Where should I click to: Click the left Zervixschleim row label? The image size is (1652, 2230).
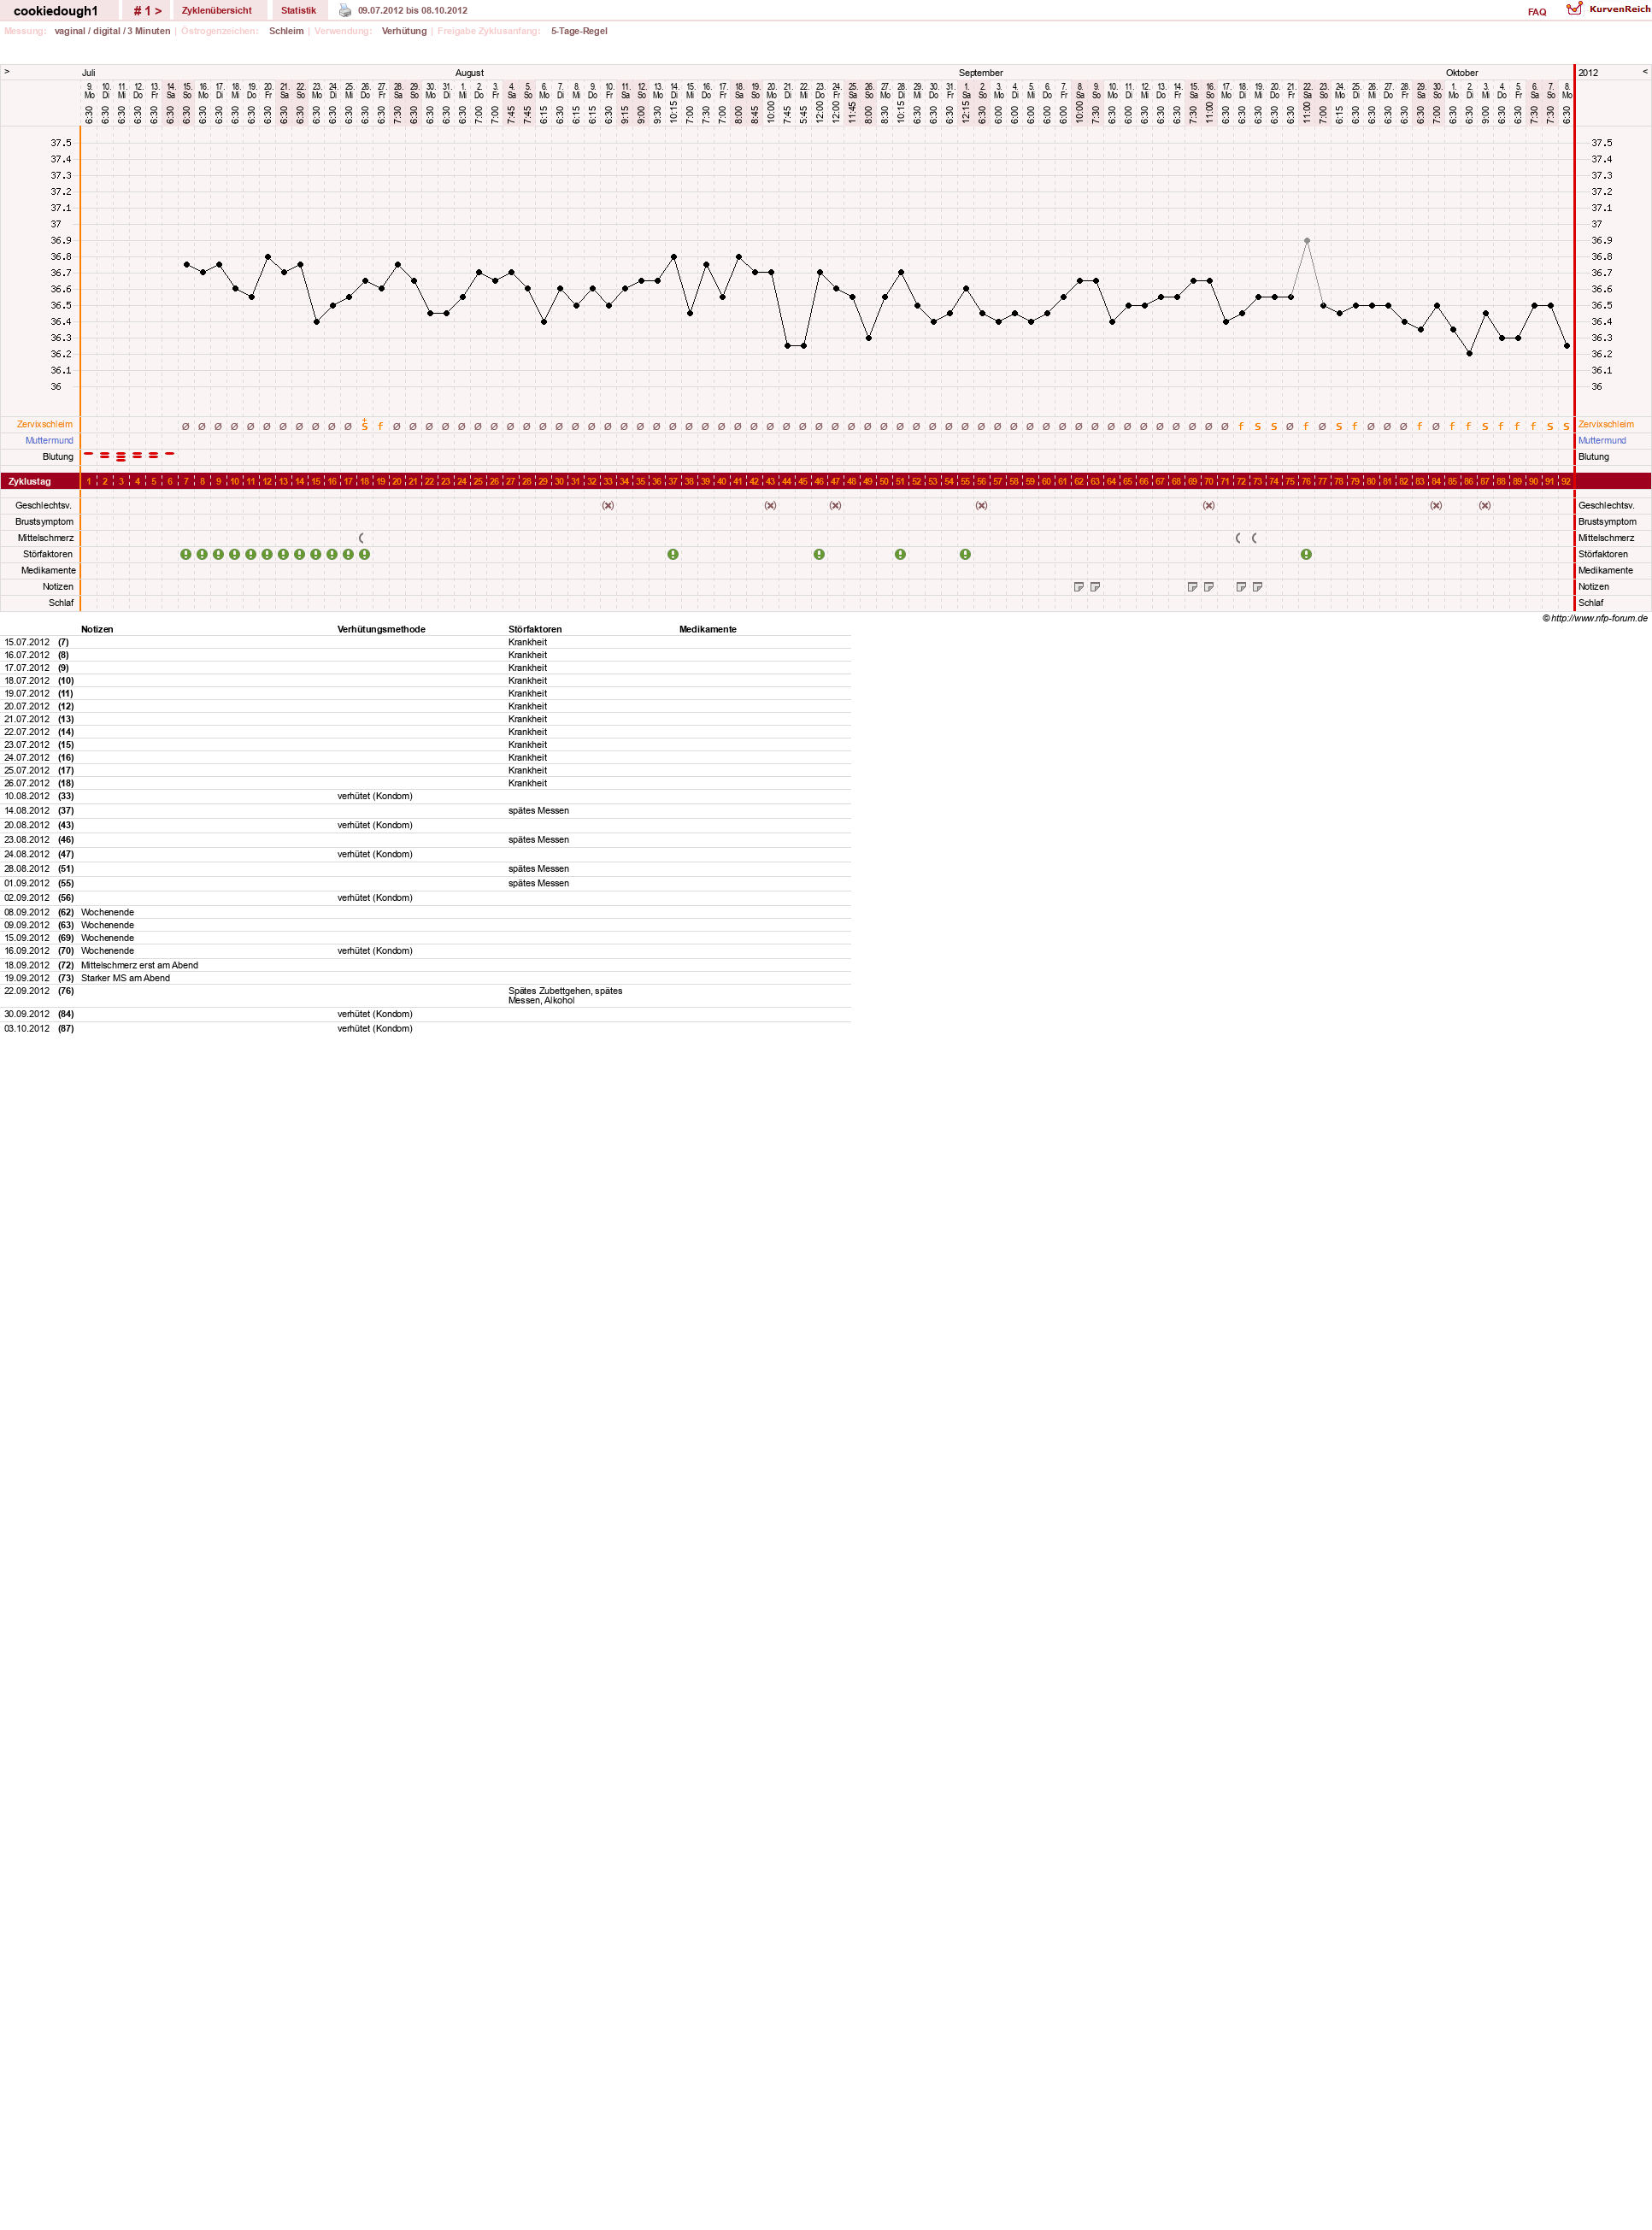45,424
